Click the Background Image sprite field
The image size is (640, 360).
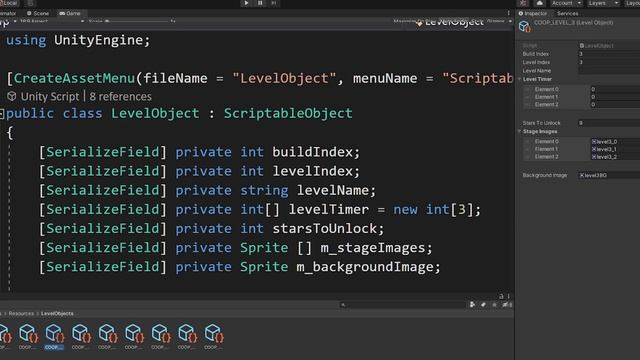tap(610, 175)
